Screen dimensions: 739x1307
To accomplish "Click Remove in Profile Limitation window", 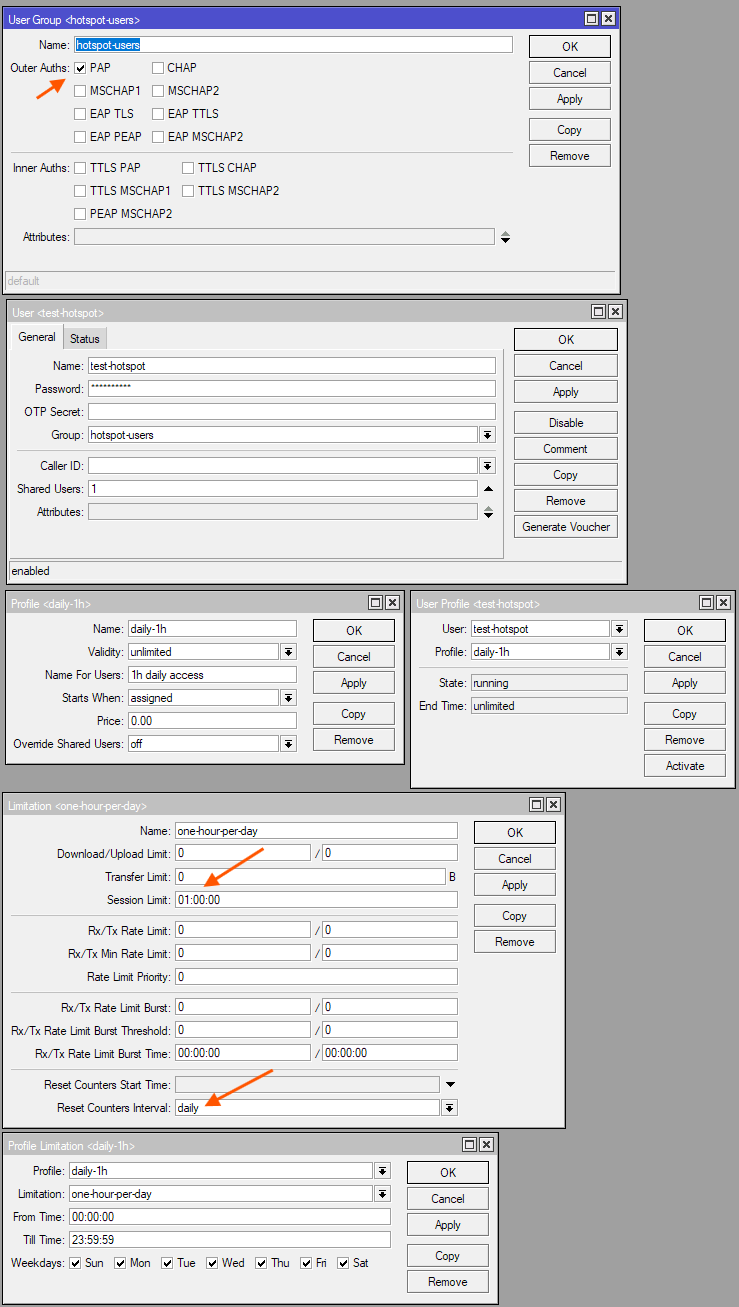I will [x=448, y=1282].
